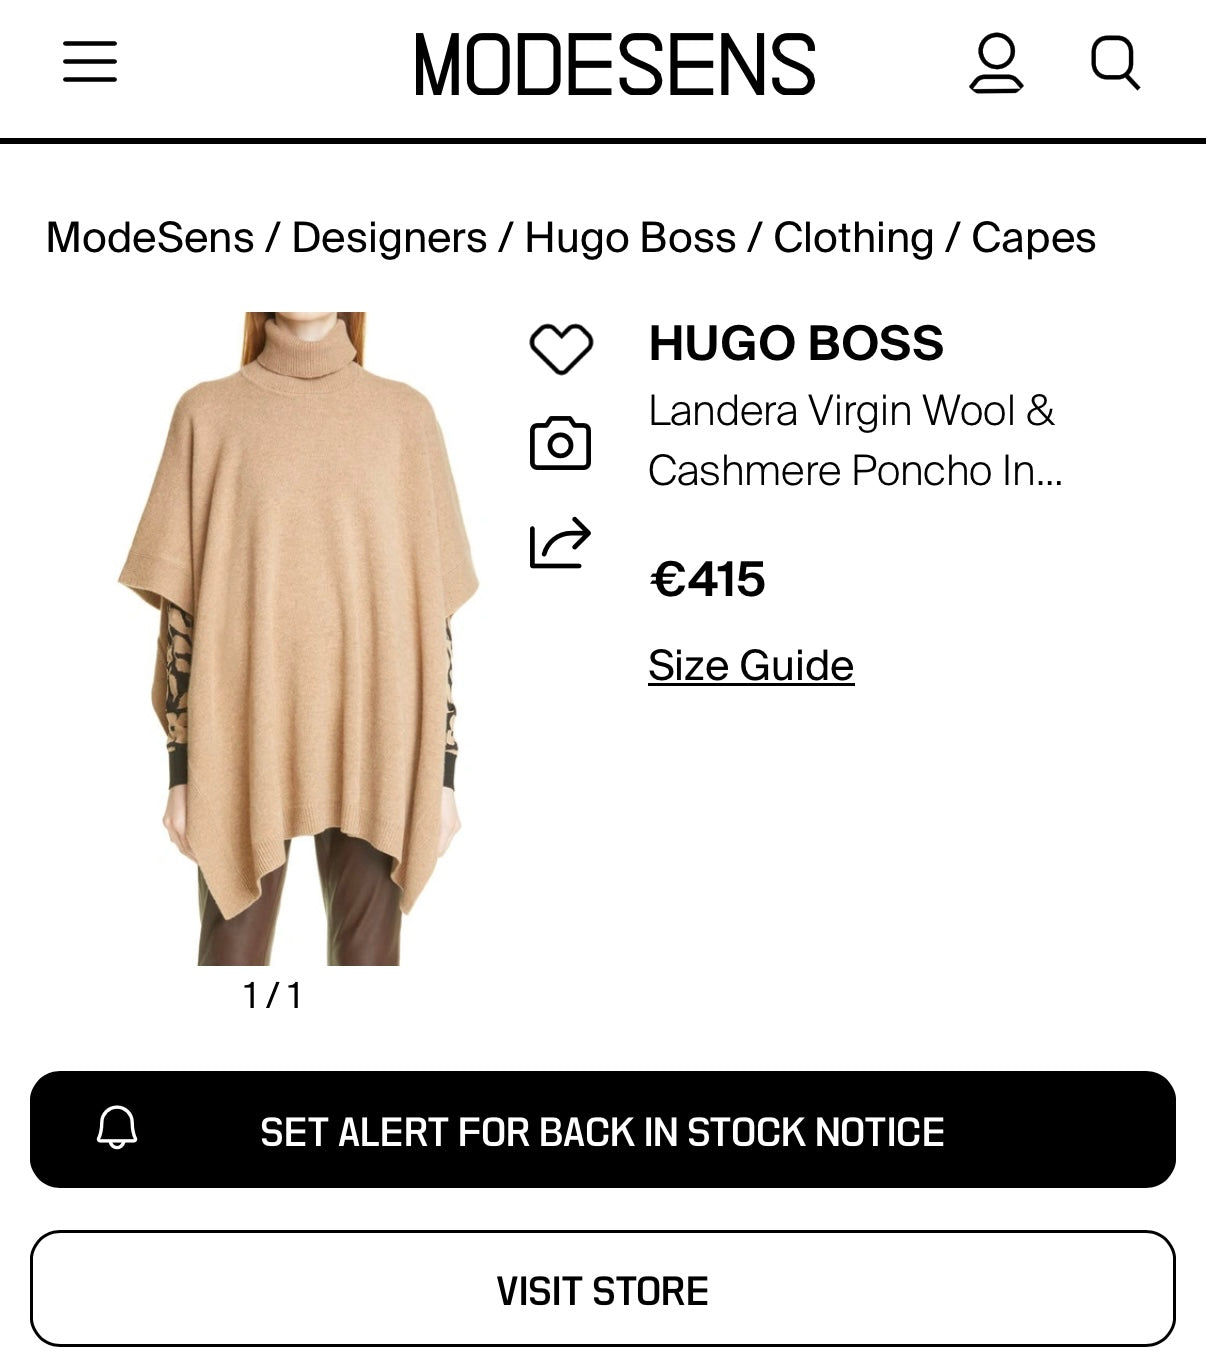The width and height of the screenshot is (1206, 1367).
Task: Open Hugo Boss breadcrumb link
Action: [x=630, y=238]
